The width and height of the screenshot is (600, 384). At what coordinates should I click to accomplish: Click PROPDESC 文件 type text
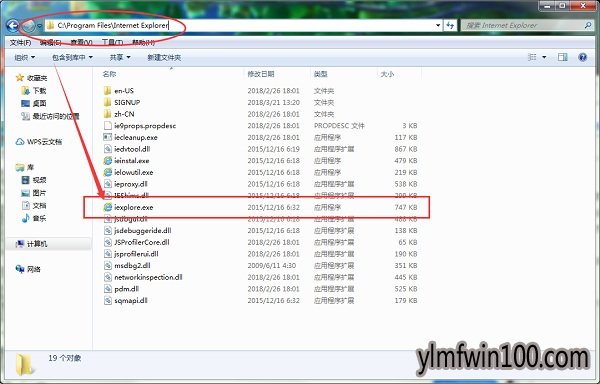[339, 126]
